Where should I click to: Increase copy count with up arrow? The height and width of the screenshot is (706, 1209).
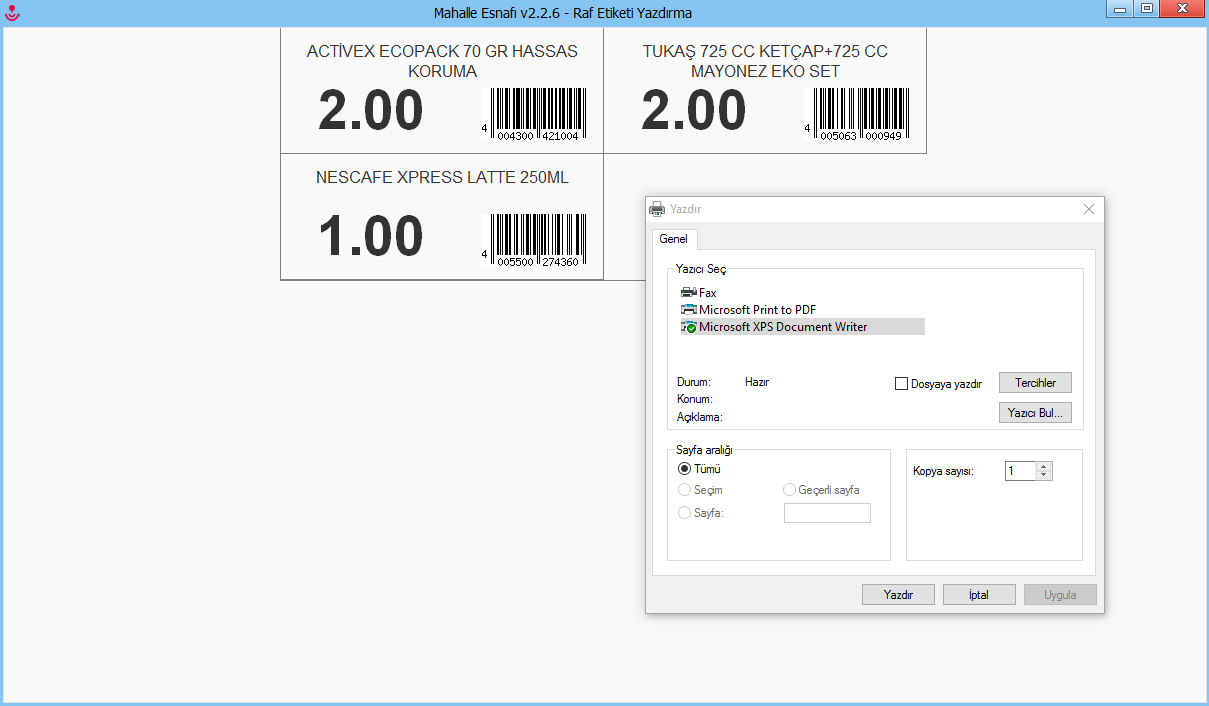point(1044,466)
